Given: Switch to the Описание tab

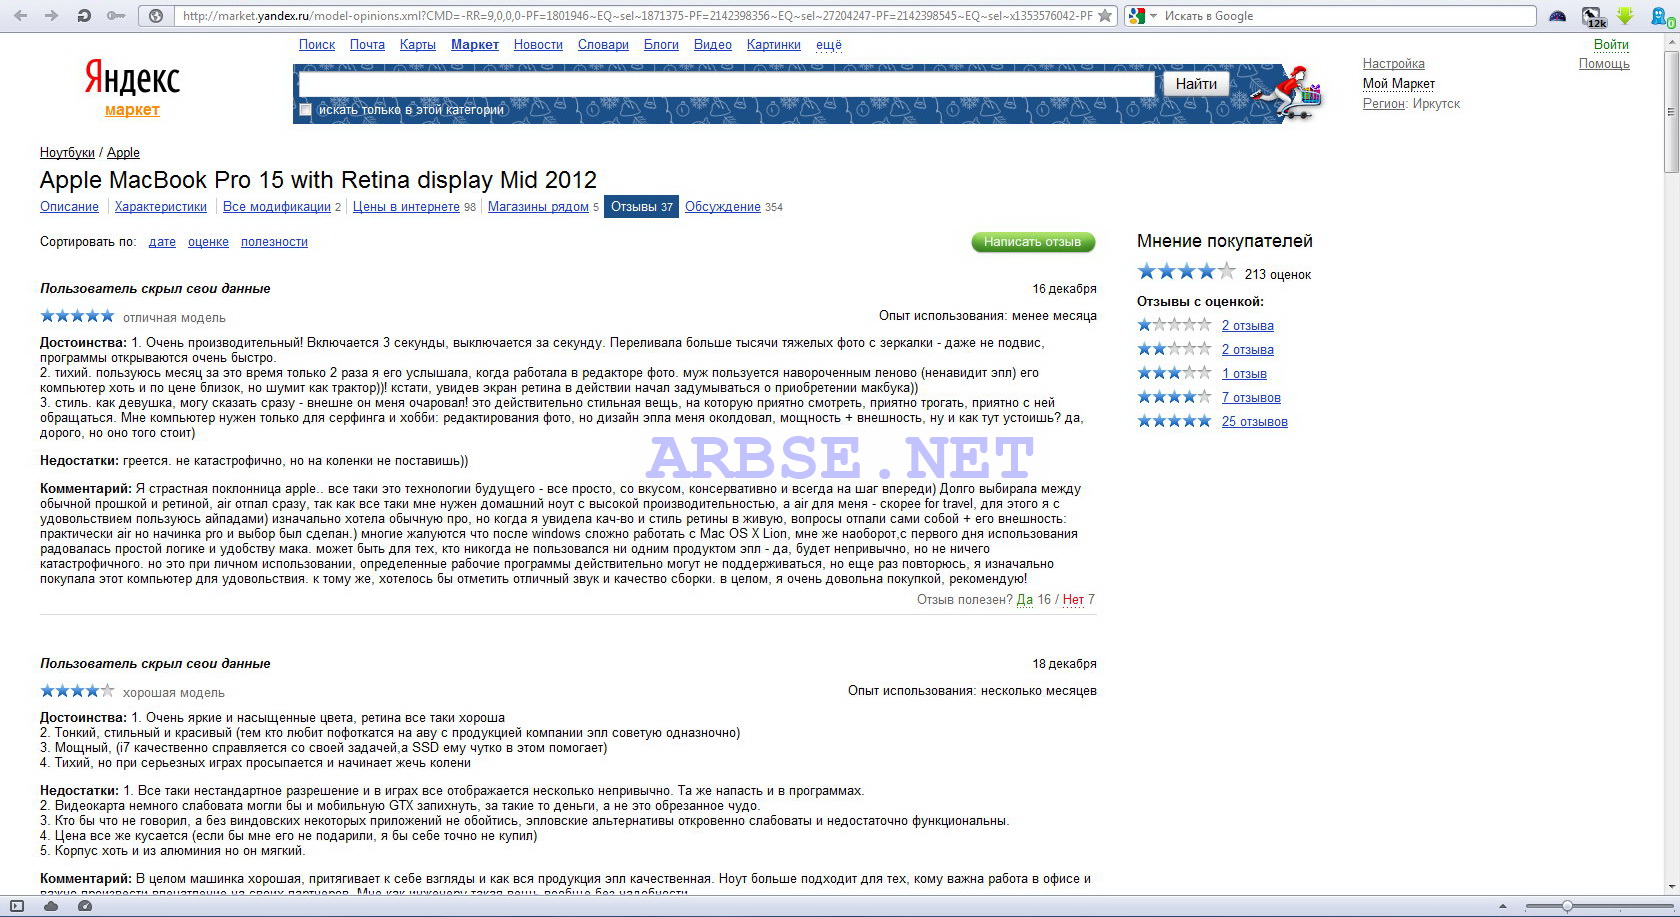Looking at the screenshot, I should 69,207.
